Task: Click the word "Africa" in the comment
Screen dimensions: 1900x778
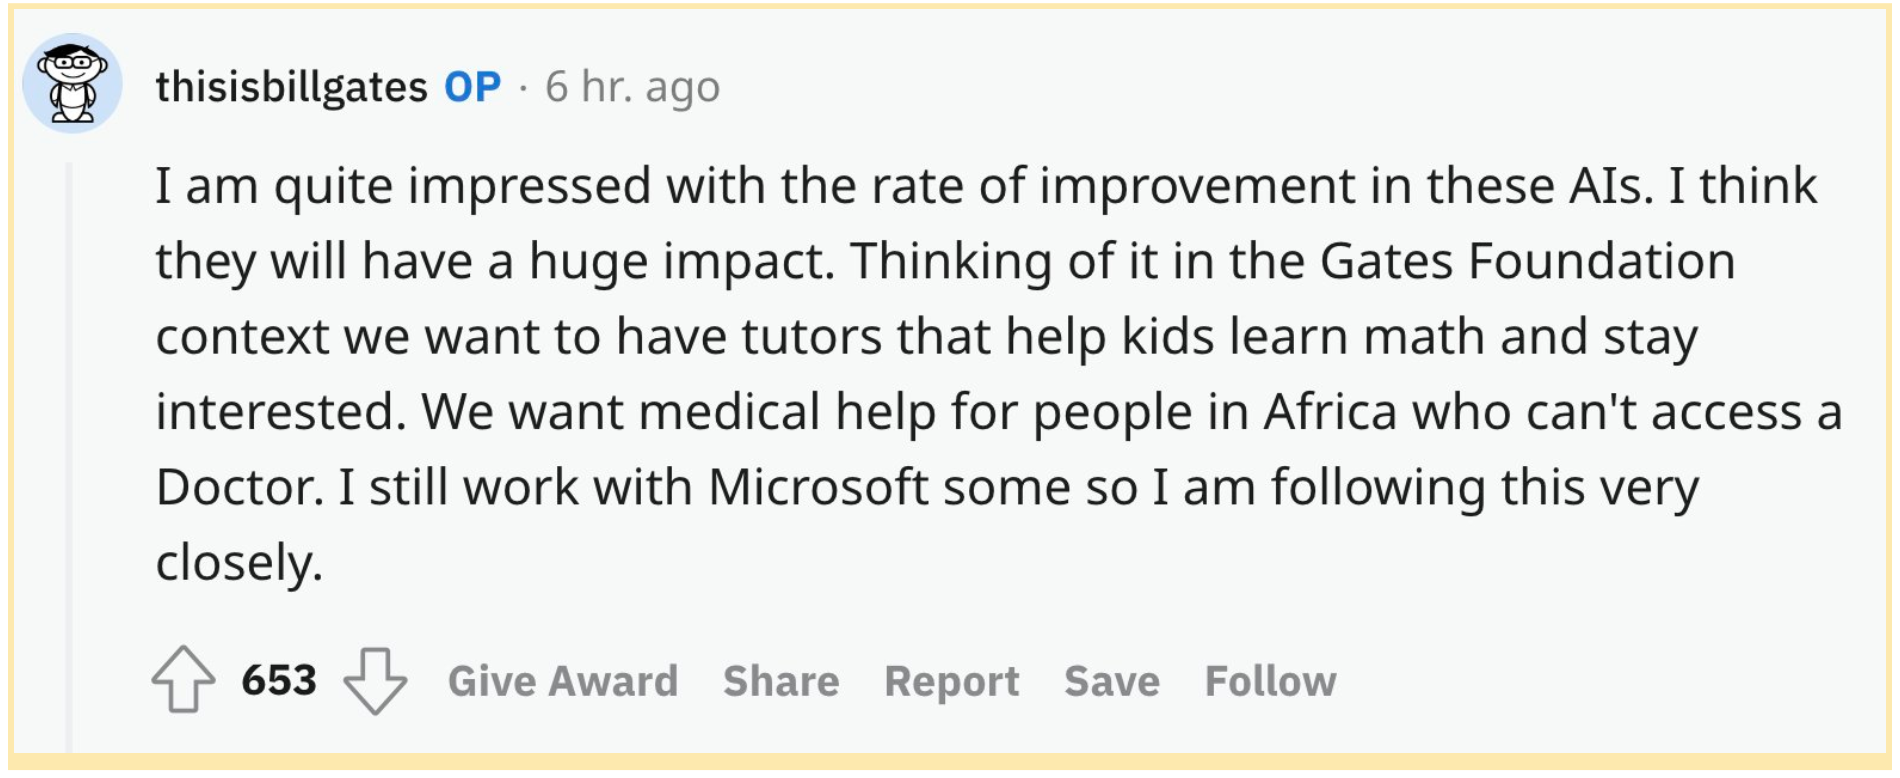Action: [1329, 412]
